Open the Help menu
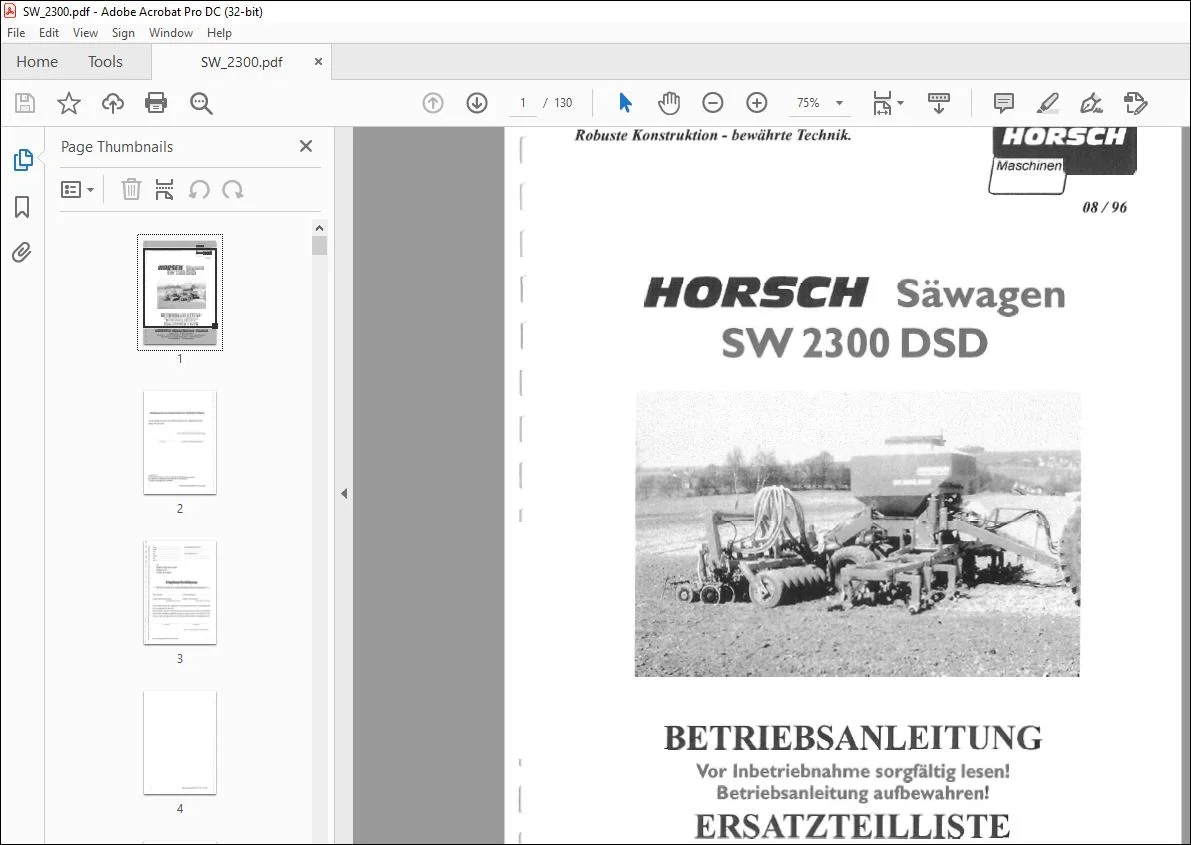This screenshot has height=845, width=1191. (x=220, y=33)
